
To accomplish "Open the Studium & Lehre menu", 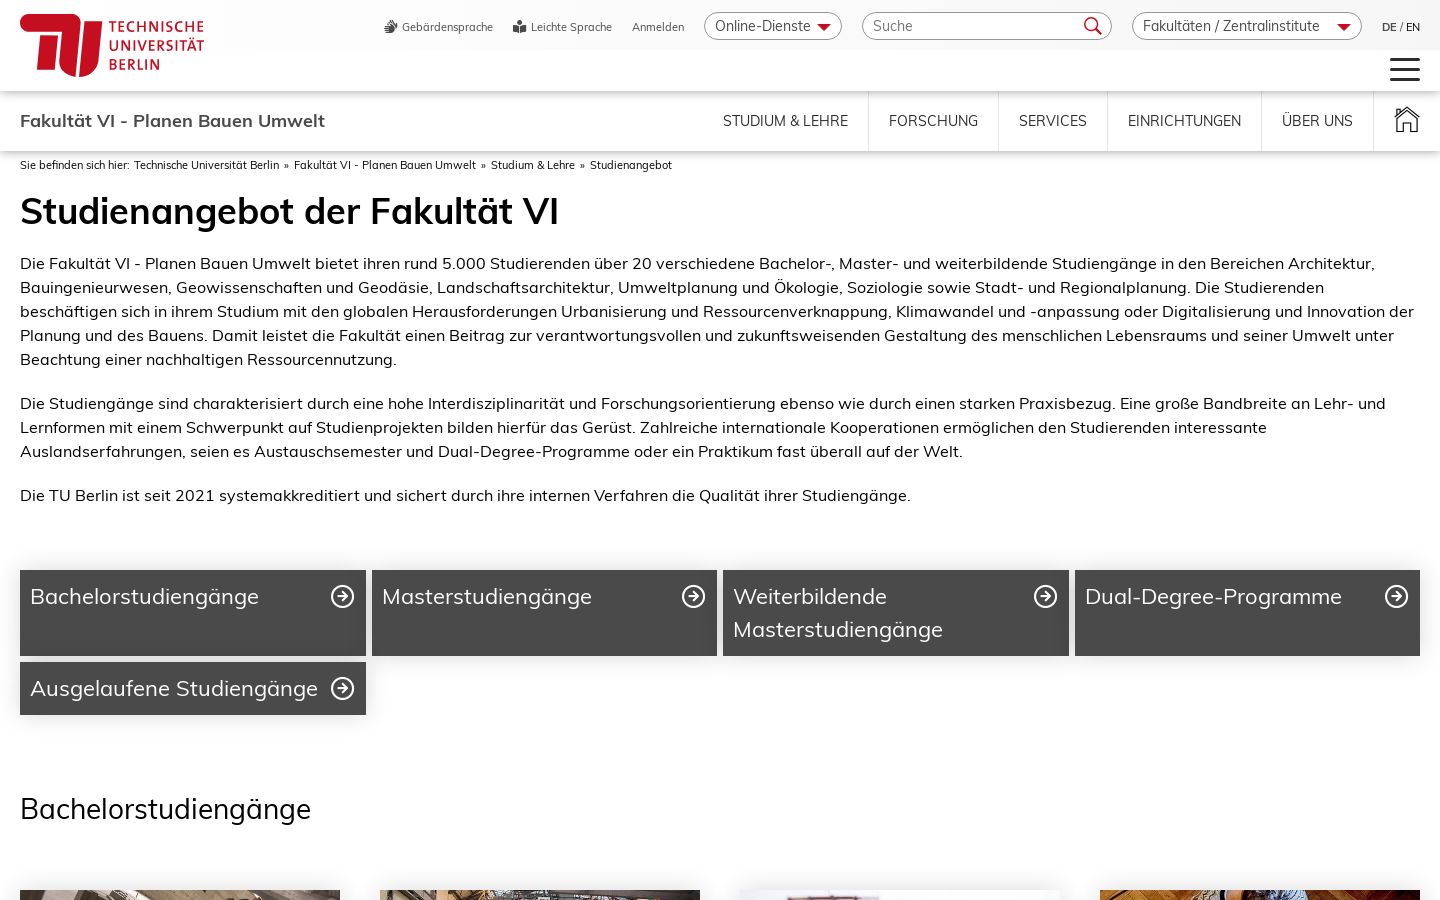I will click(x=785, y=121).
